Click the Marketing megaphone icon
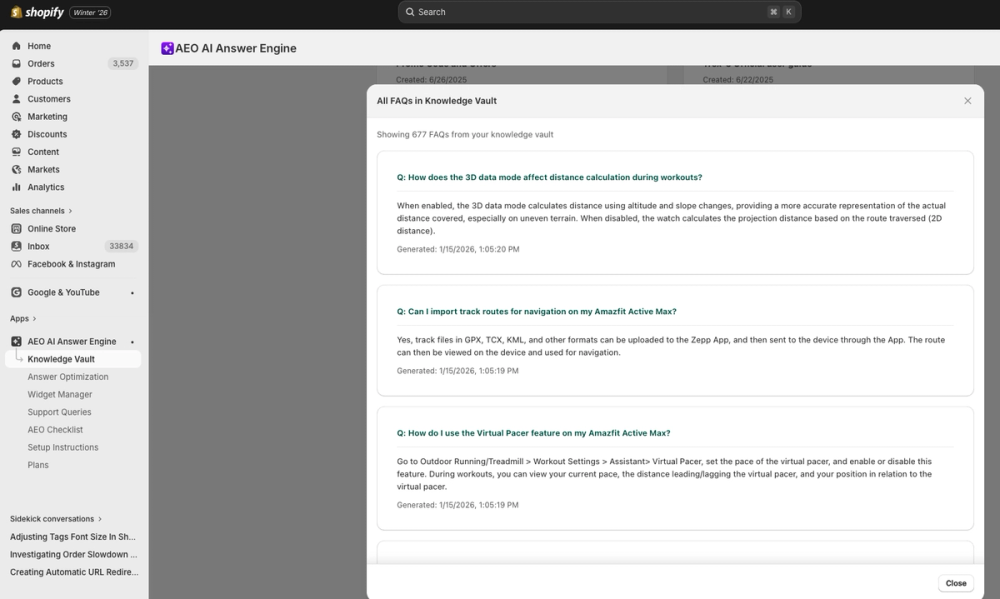Image resolution: width=1000 pixels, height=599 pixels. (16, 116)
